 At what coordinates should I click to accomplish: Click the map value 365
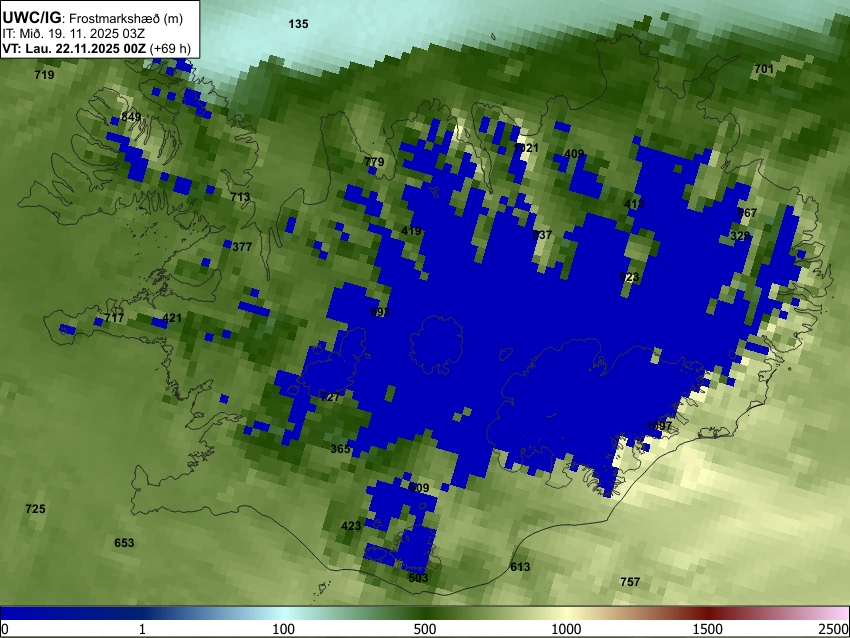(x=340, y=448)
